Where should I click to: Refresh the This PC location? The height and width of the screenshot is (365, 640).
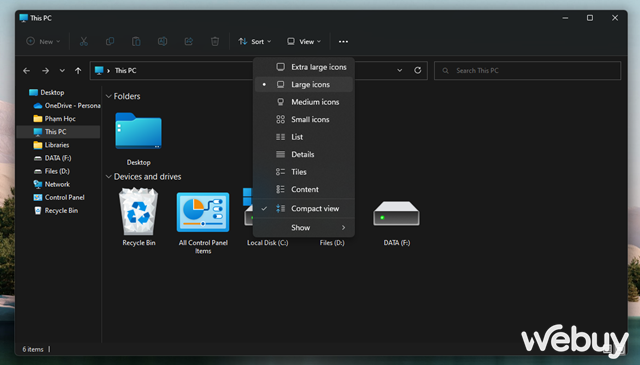click(418, 70)
